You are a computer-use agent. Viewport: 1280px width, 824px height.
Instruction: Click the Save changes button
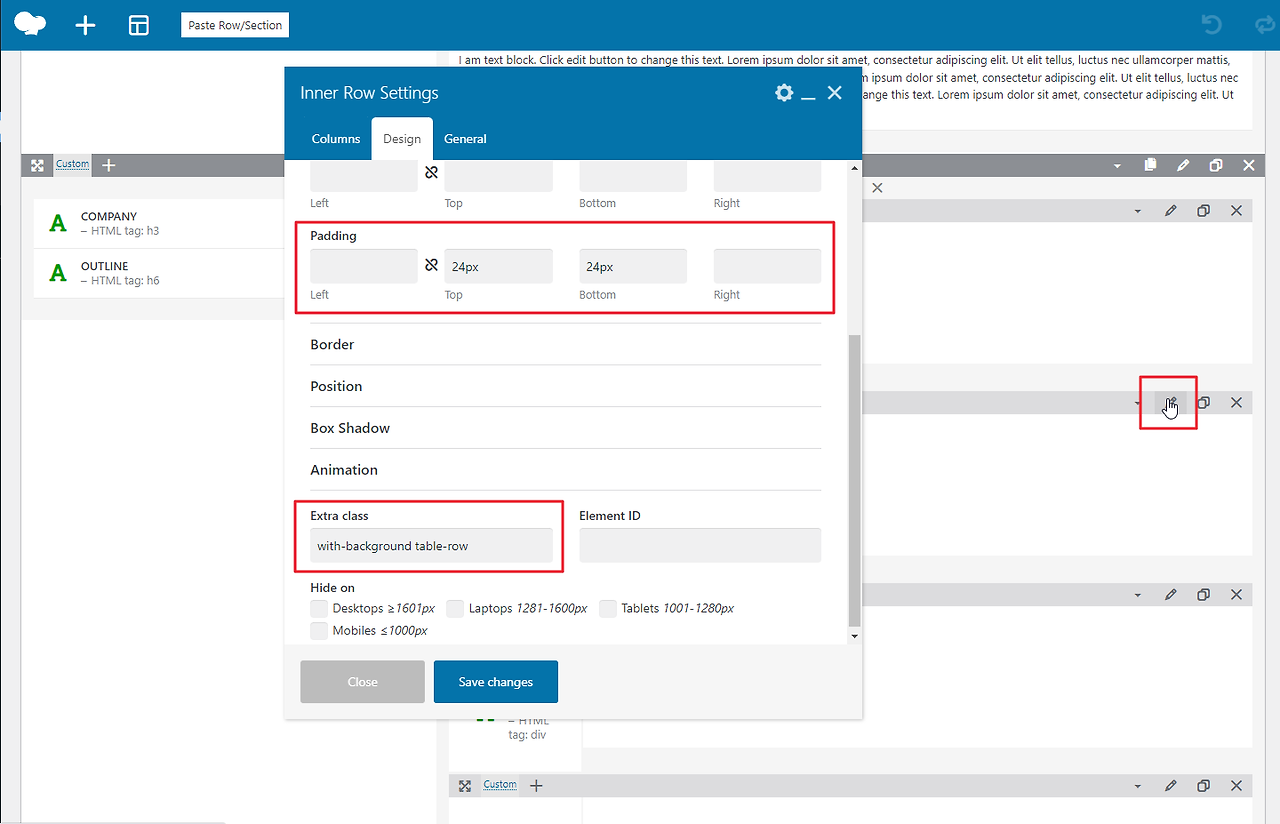(496, 682)
